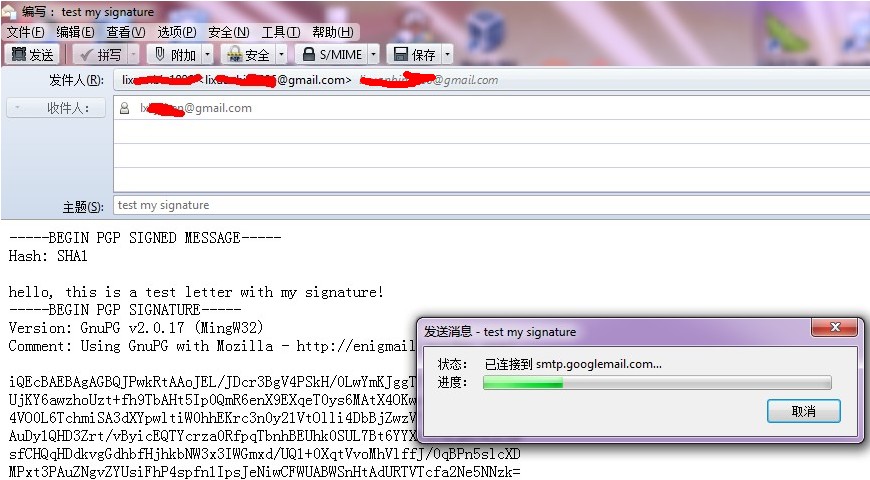
Task: Click the empty second recipient row
Action: point(491,132)
